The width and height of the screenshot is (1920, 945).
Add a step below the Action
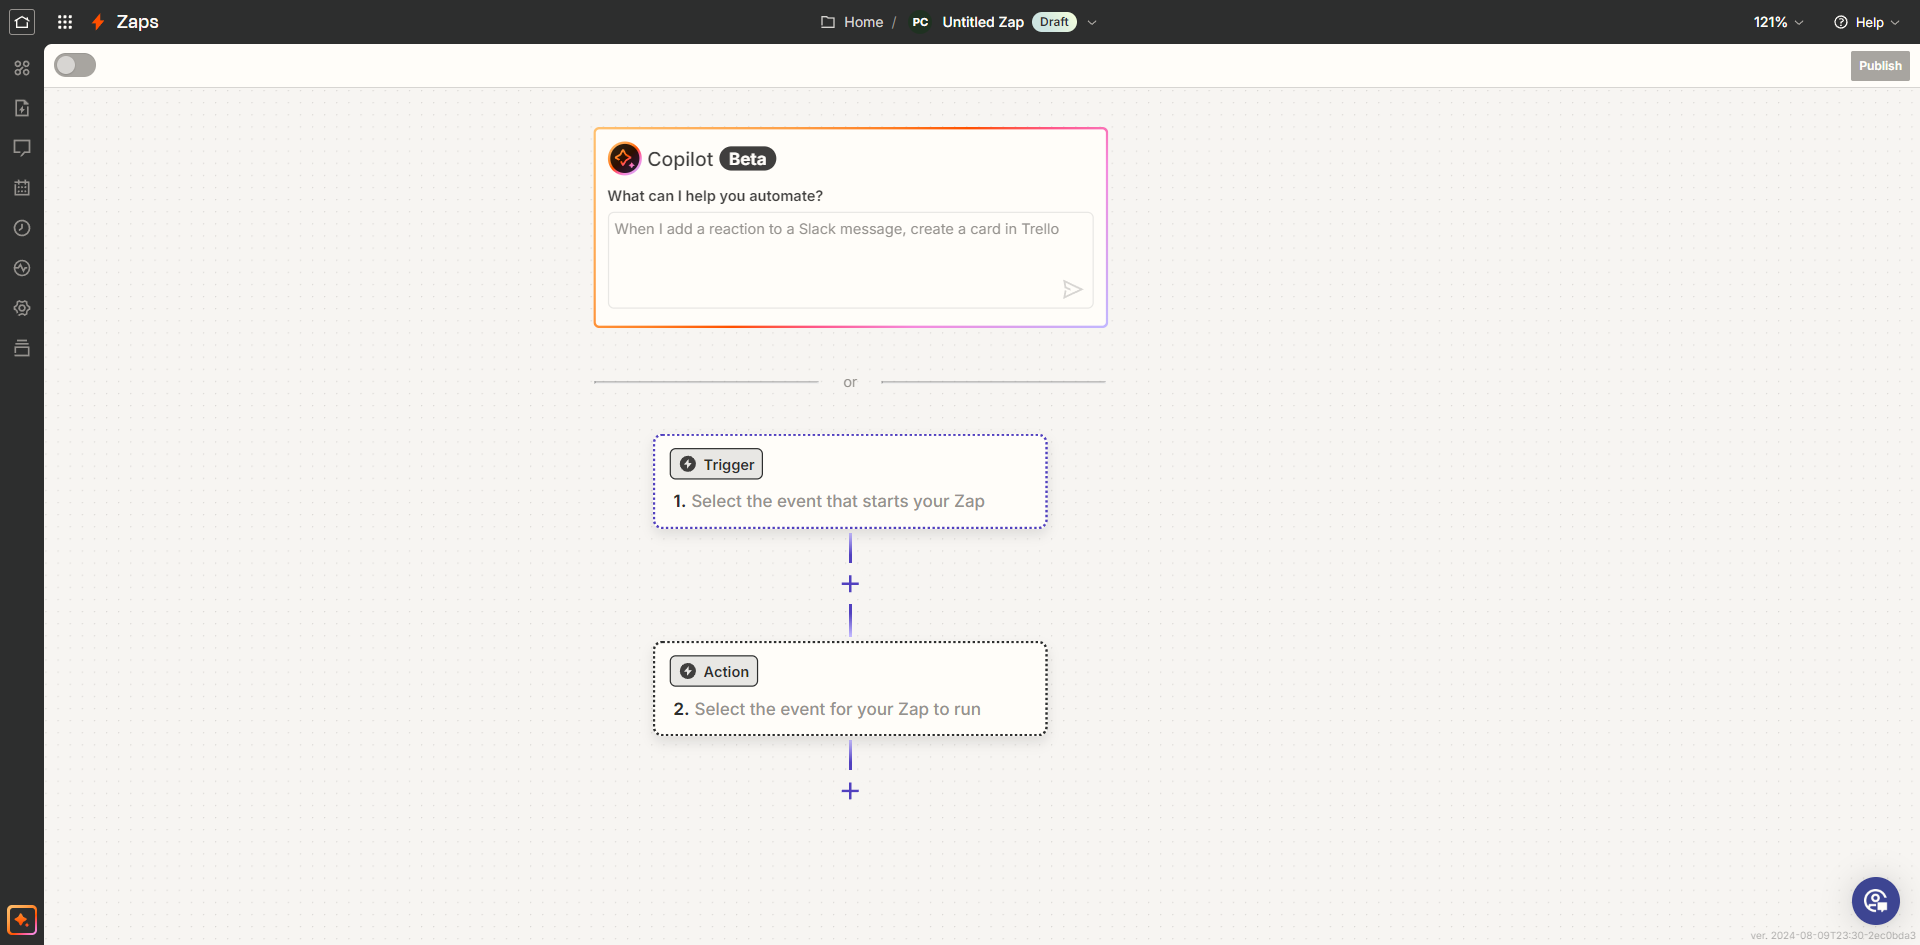click(850, 791)
